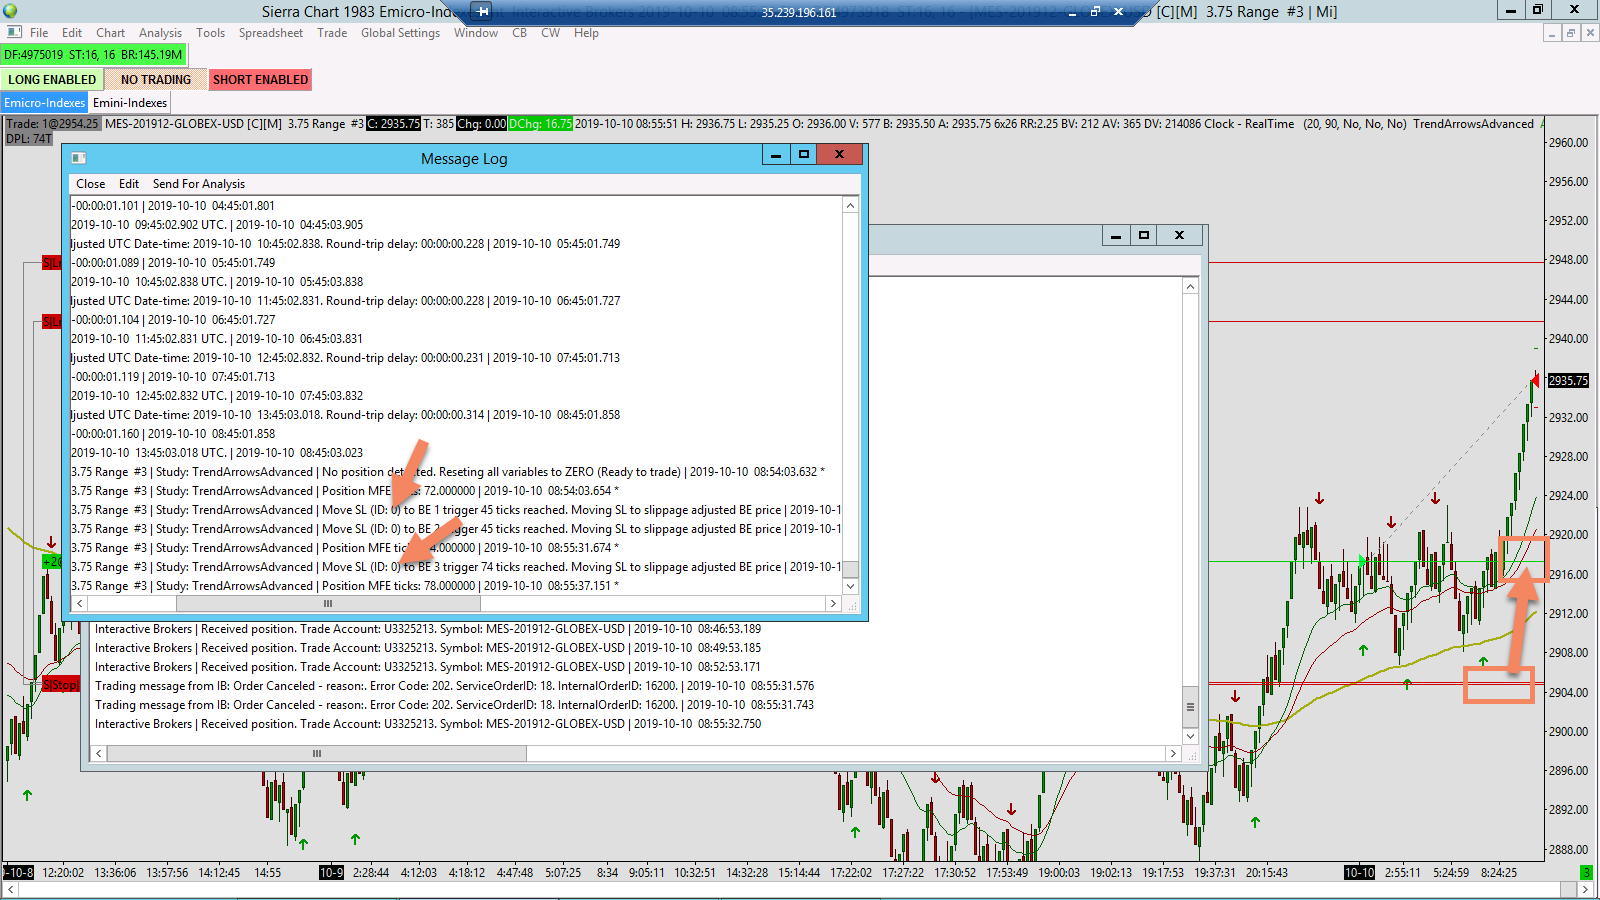Minimize the Trade Service Log window behind
This screenshot has height=900, width=1600.
coord(1116,236)
